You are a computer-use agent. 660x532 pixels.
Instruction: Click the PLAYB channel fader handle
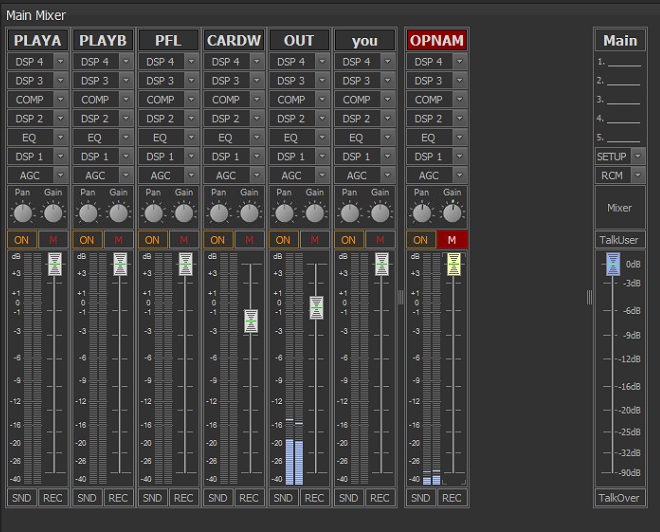click(x=120, y=264)
